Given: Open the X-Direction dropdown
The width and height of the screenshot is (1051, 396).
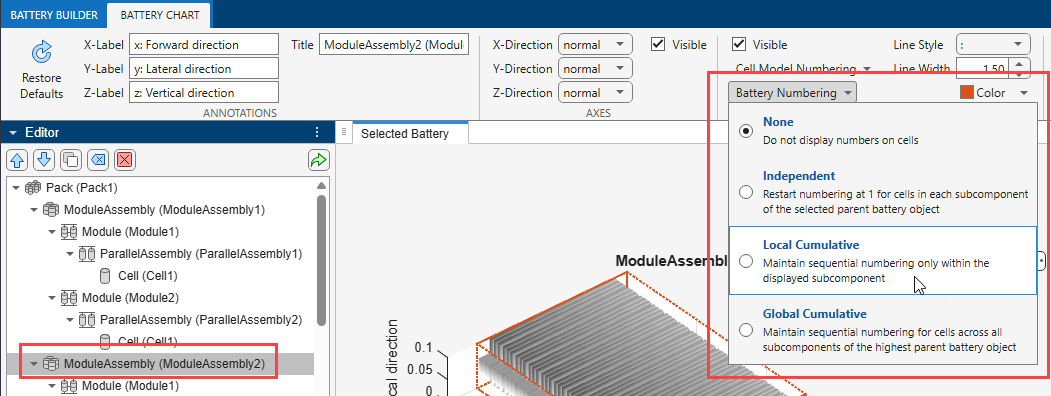Looking at the screenshot, I should coord(595,45).
